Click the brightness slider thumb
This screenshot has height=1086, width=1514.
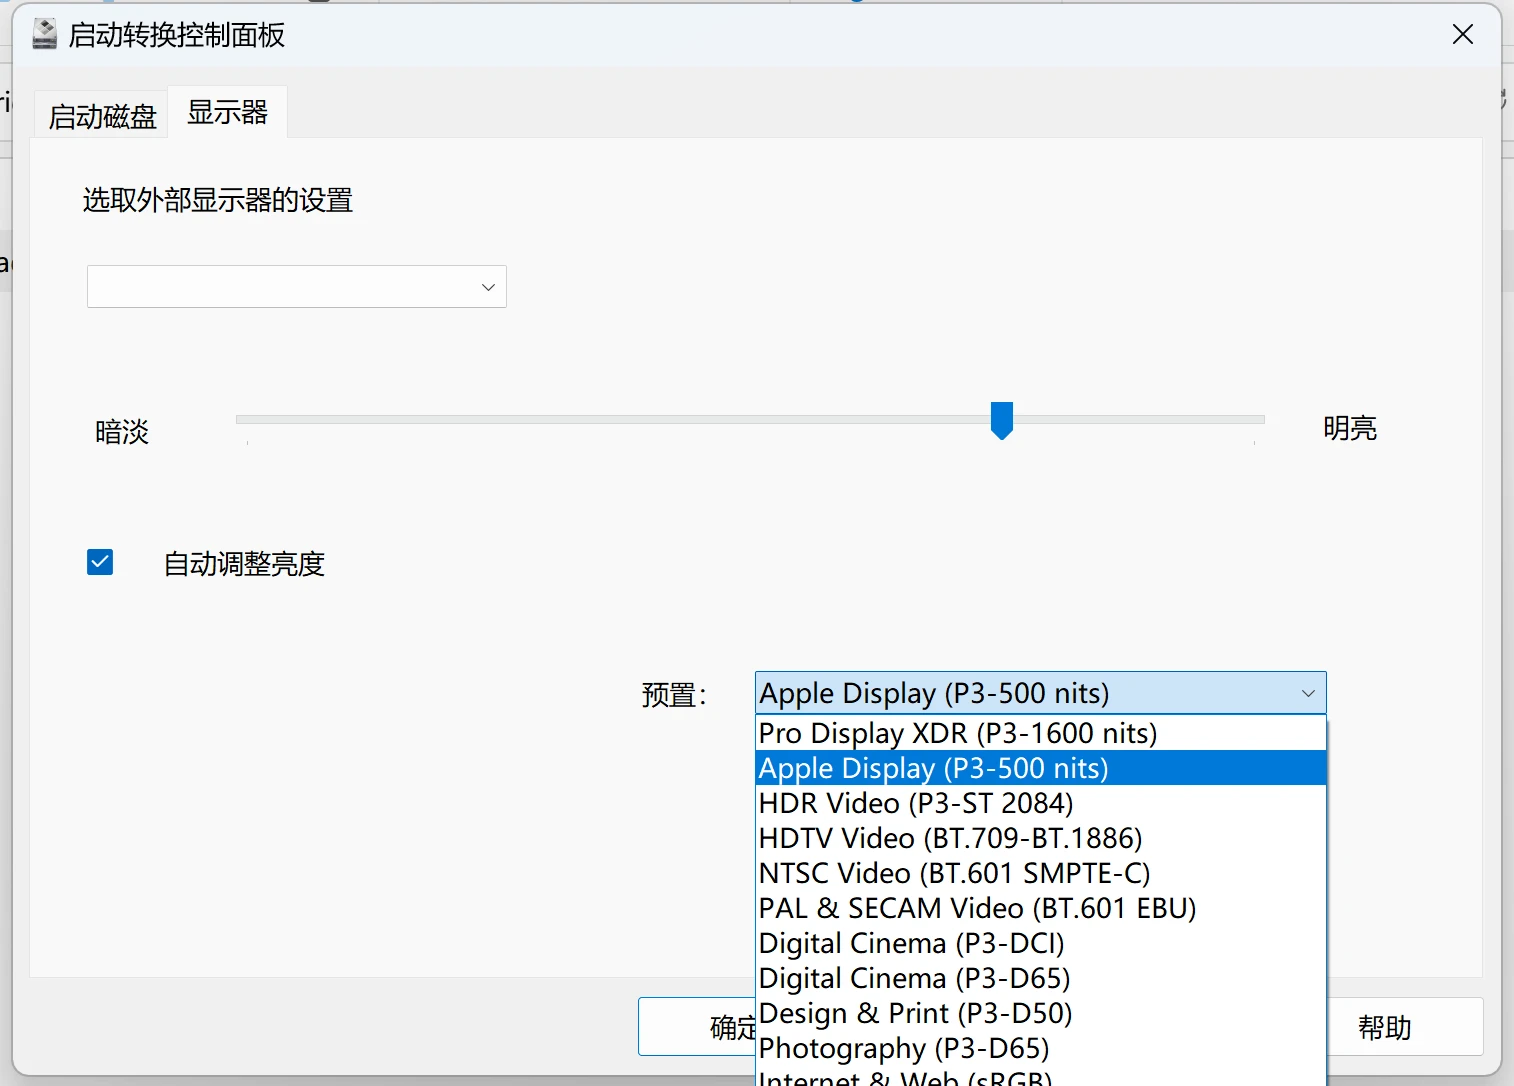pos(1001,421)
